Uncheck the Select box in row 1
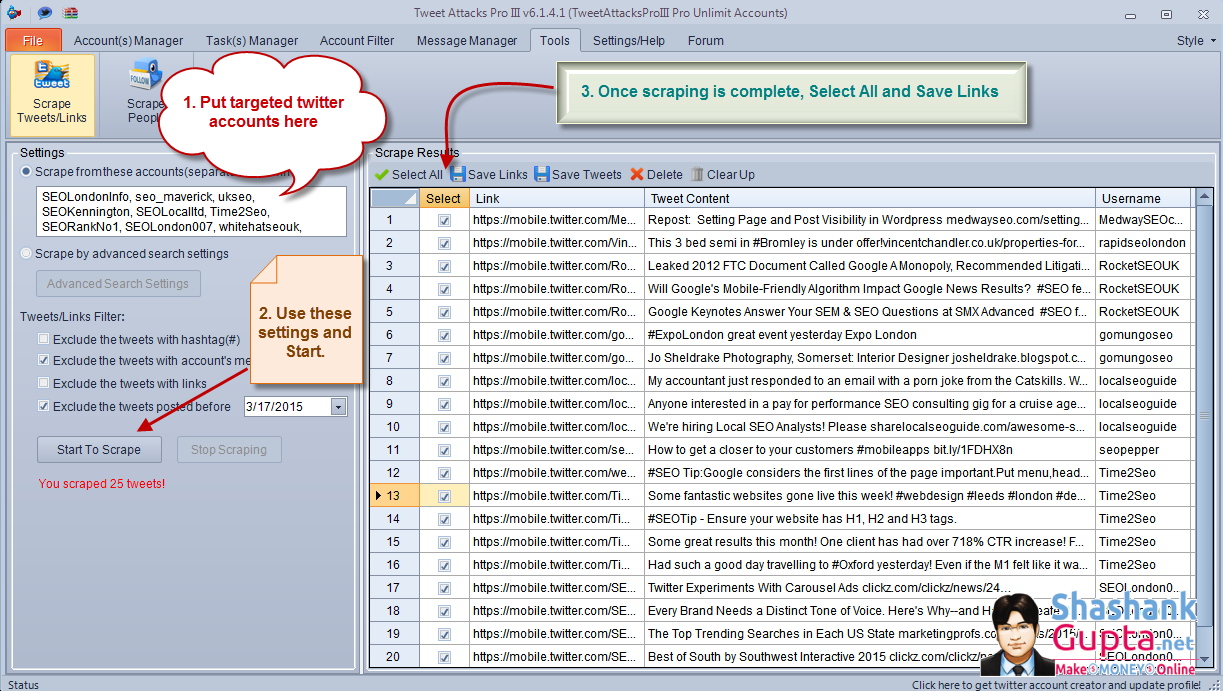This screenshot has height=691, width=1223. click(x=444, y=220)
